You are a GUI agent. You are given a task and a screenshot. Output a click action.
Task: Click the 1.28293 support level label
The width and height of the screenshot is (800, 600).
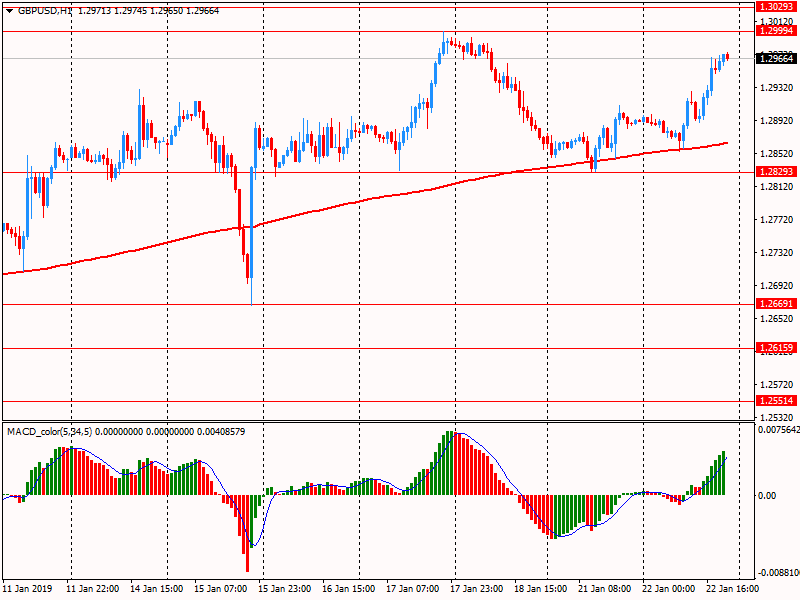tap(776, 171)
